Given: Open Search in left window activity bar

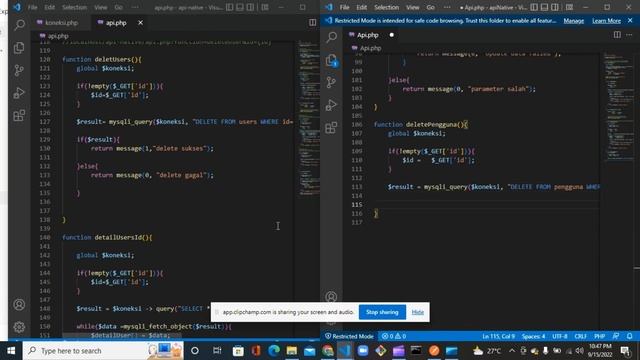Looking at the screenshot, I should click(19, 25).
